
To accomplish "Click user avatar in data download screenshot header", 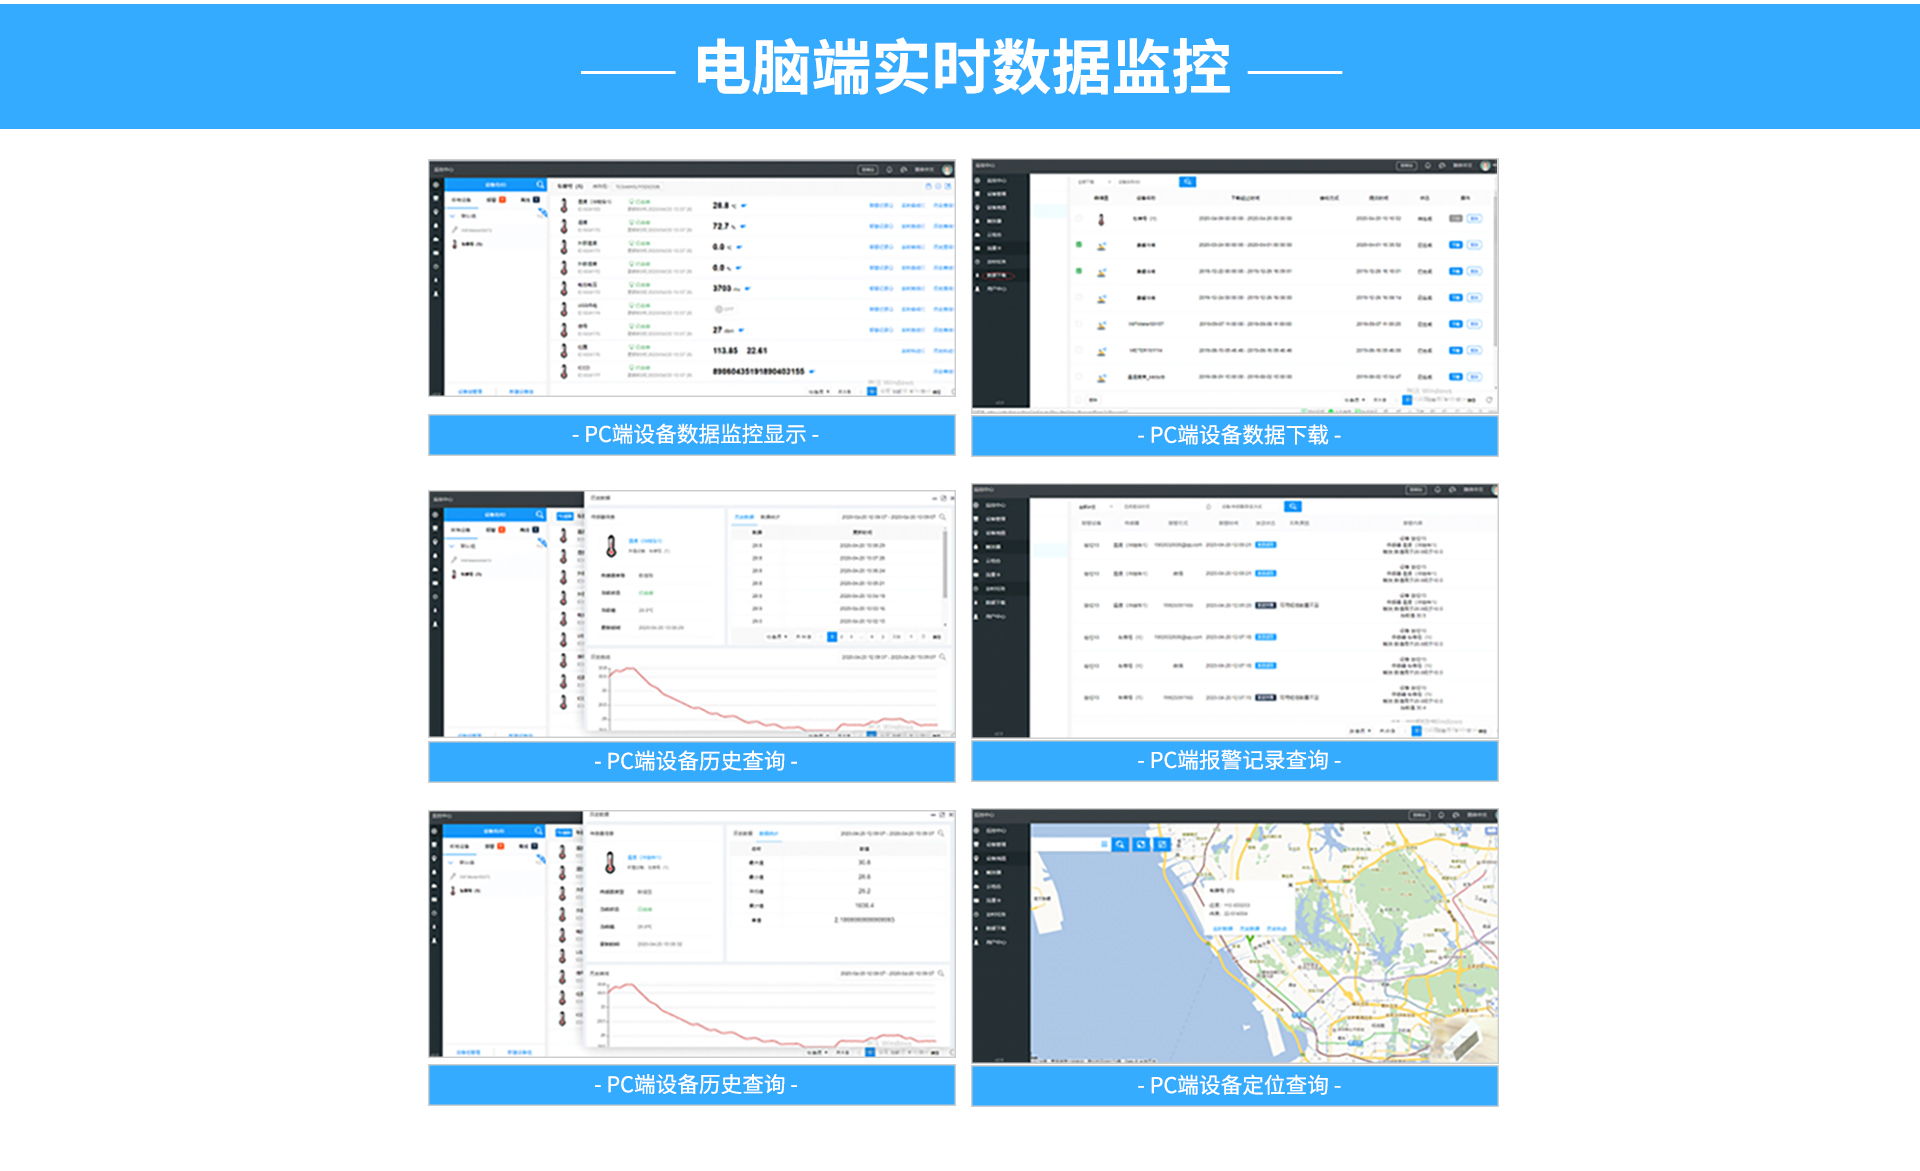I will [x=1486, y=165].
